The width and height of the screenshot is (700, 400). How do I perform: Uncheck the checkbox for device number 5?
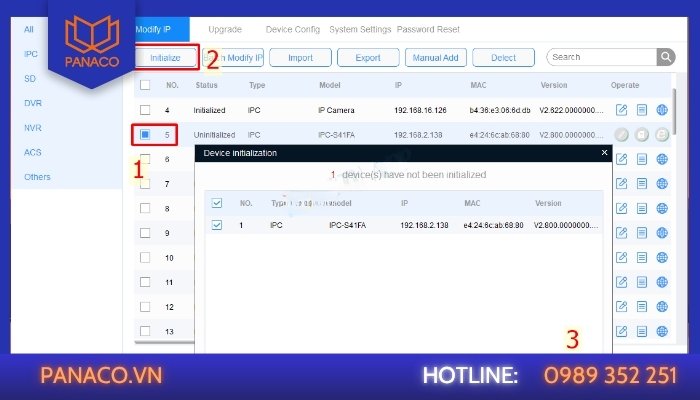pos(145,134)
